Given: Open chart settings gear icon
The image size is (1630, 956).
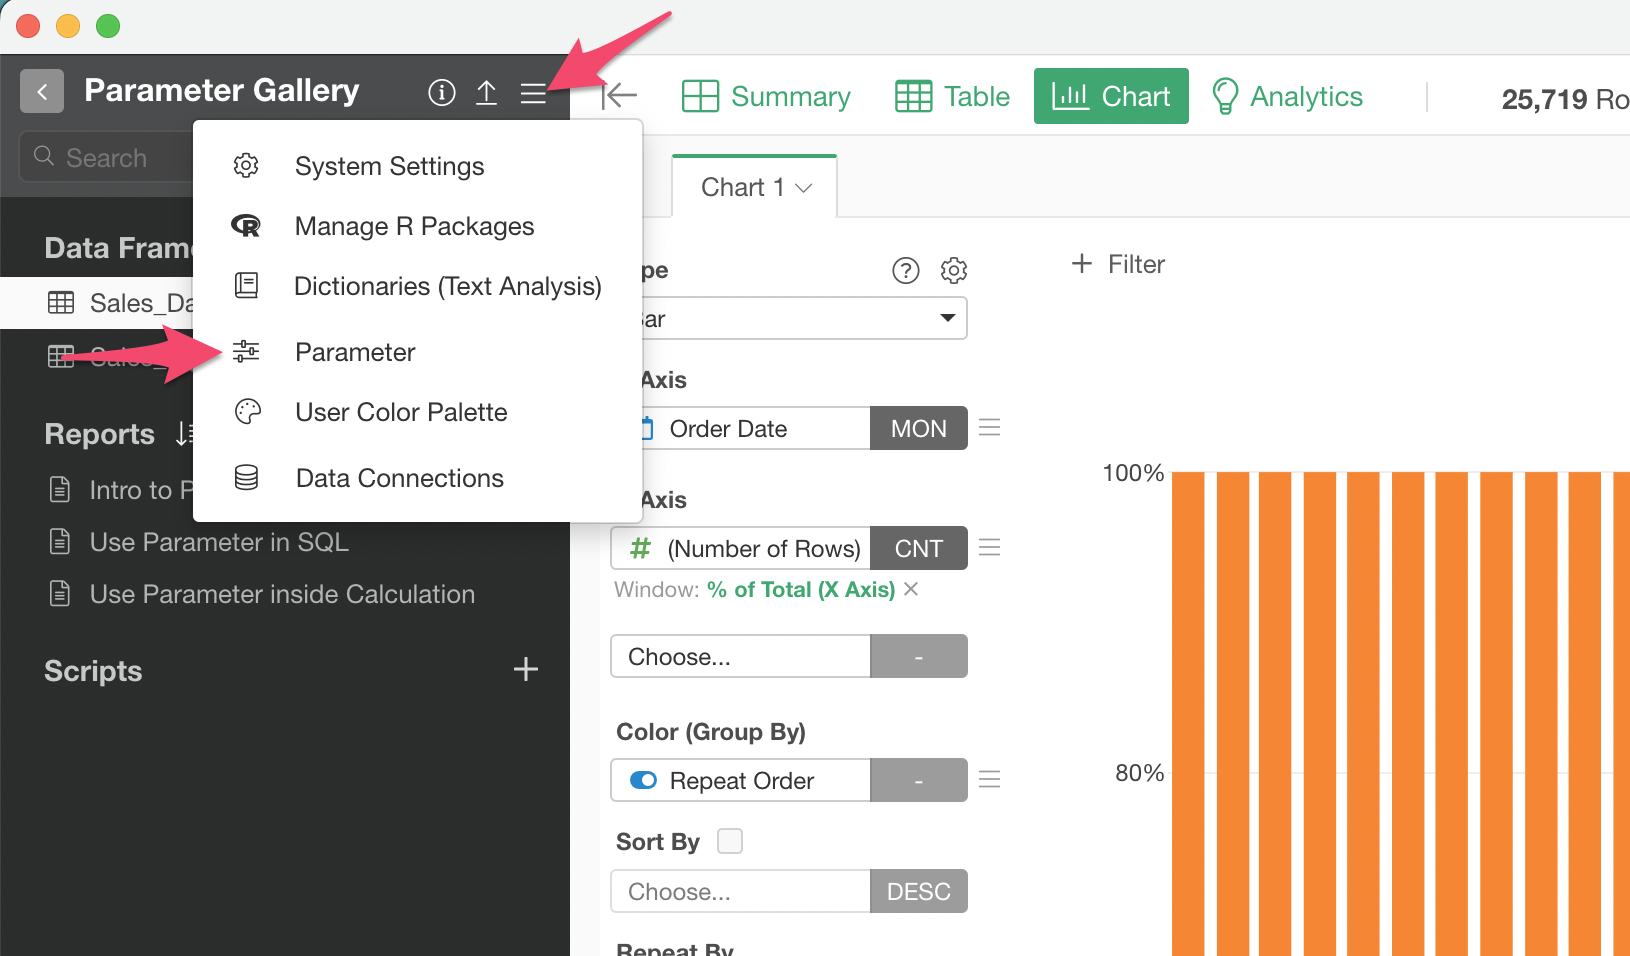Looking at the screenshot, I should 954,270.
